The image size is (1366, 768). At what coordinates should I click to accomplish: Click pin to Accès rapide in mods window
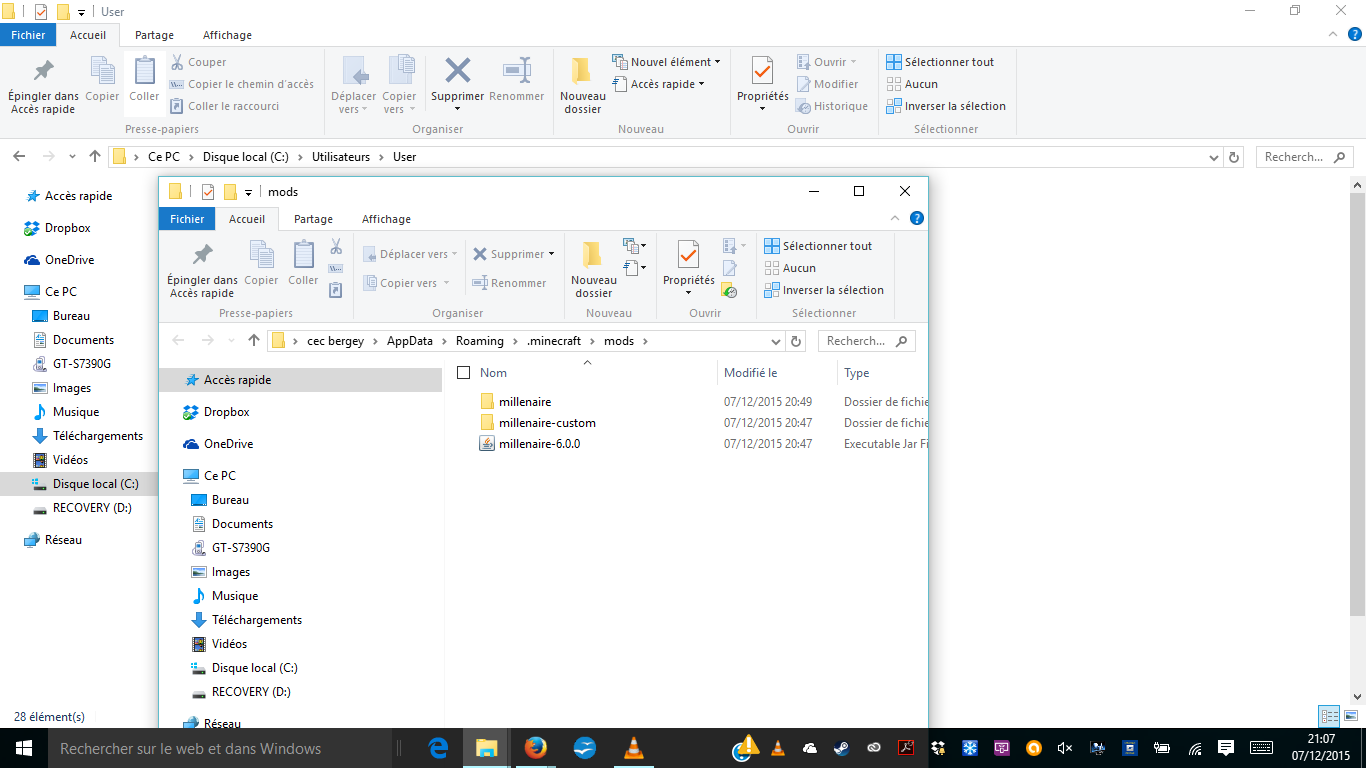203,270
